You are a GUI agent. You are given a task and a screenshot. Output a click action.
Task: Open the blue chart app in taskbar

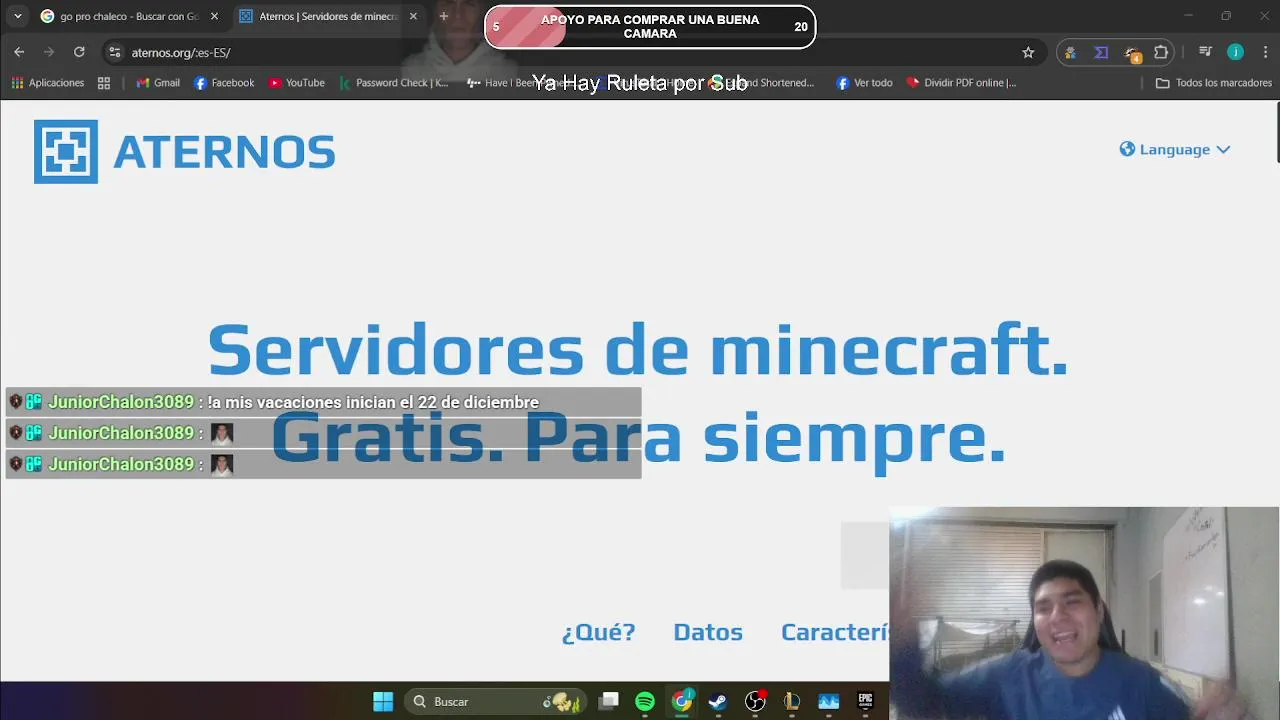829,702
